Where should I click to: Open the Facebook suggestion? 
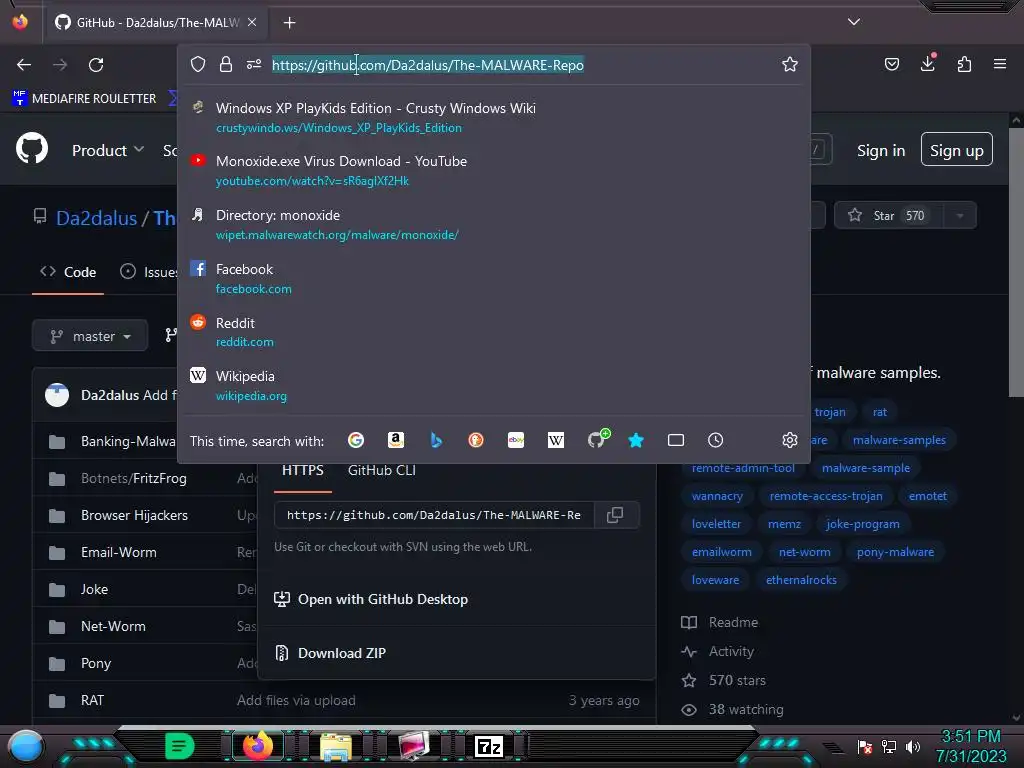click(x=493, y=278)
